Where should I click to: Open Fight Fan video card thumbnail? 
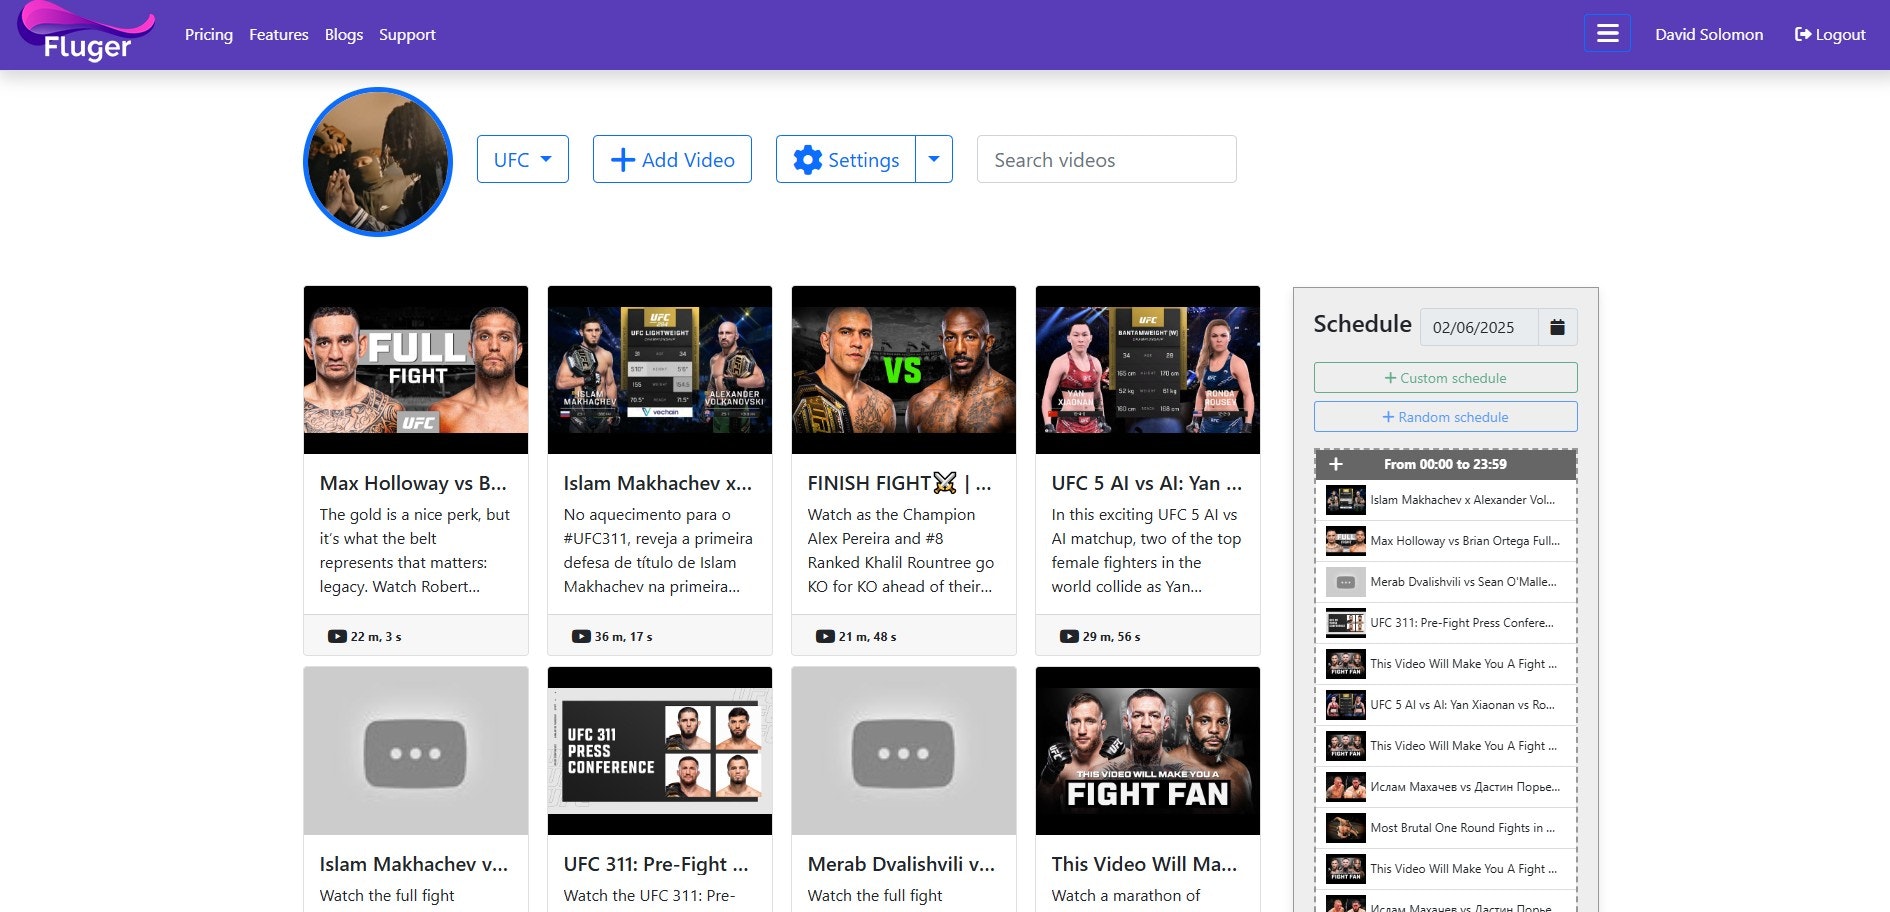(x=1148, y=751)
